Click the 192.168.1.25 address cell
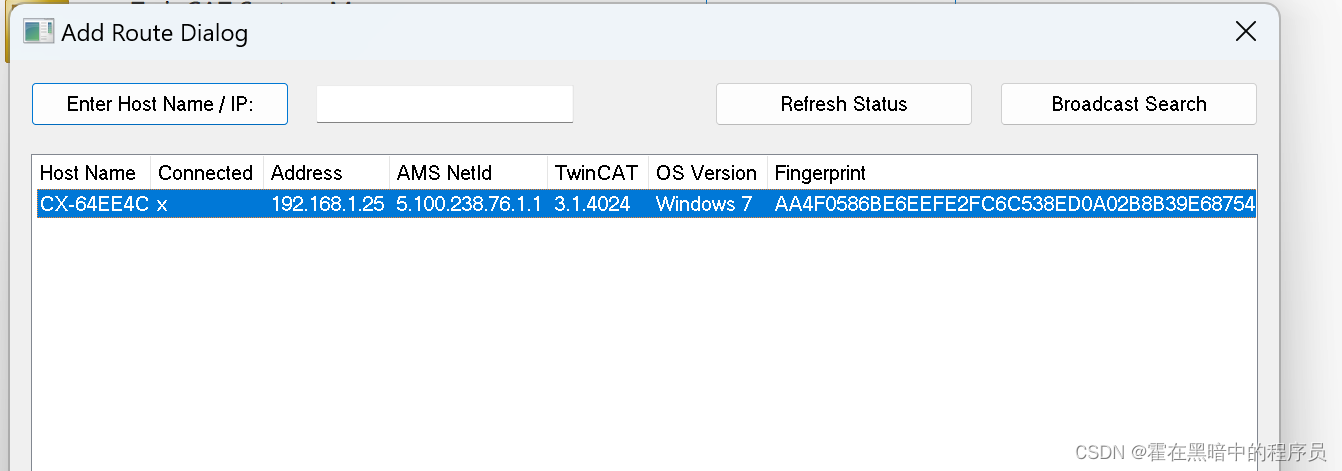Viewport: 1342px width, 471px height. [327, 204]
